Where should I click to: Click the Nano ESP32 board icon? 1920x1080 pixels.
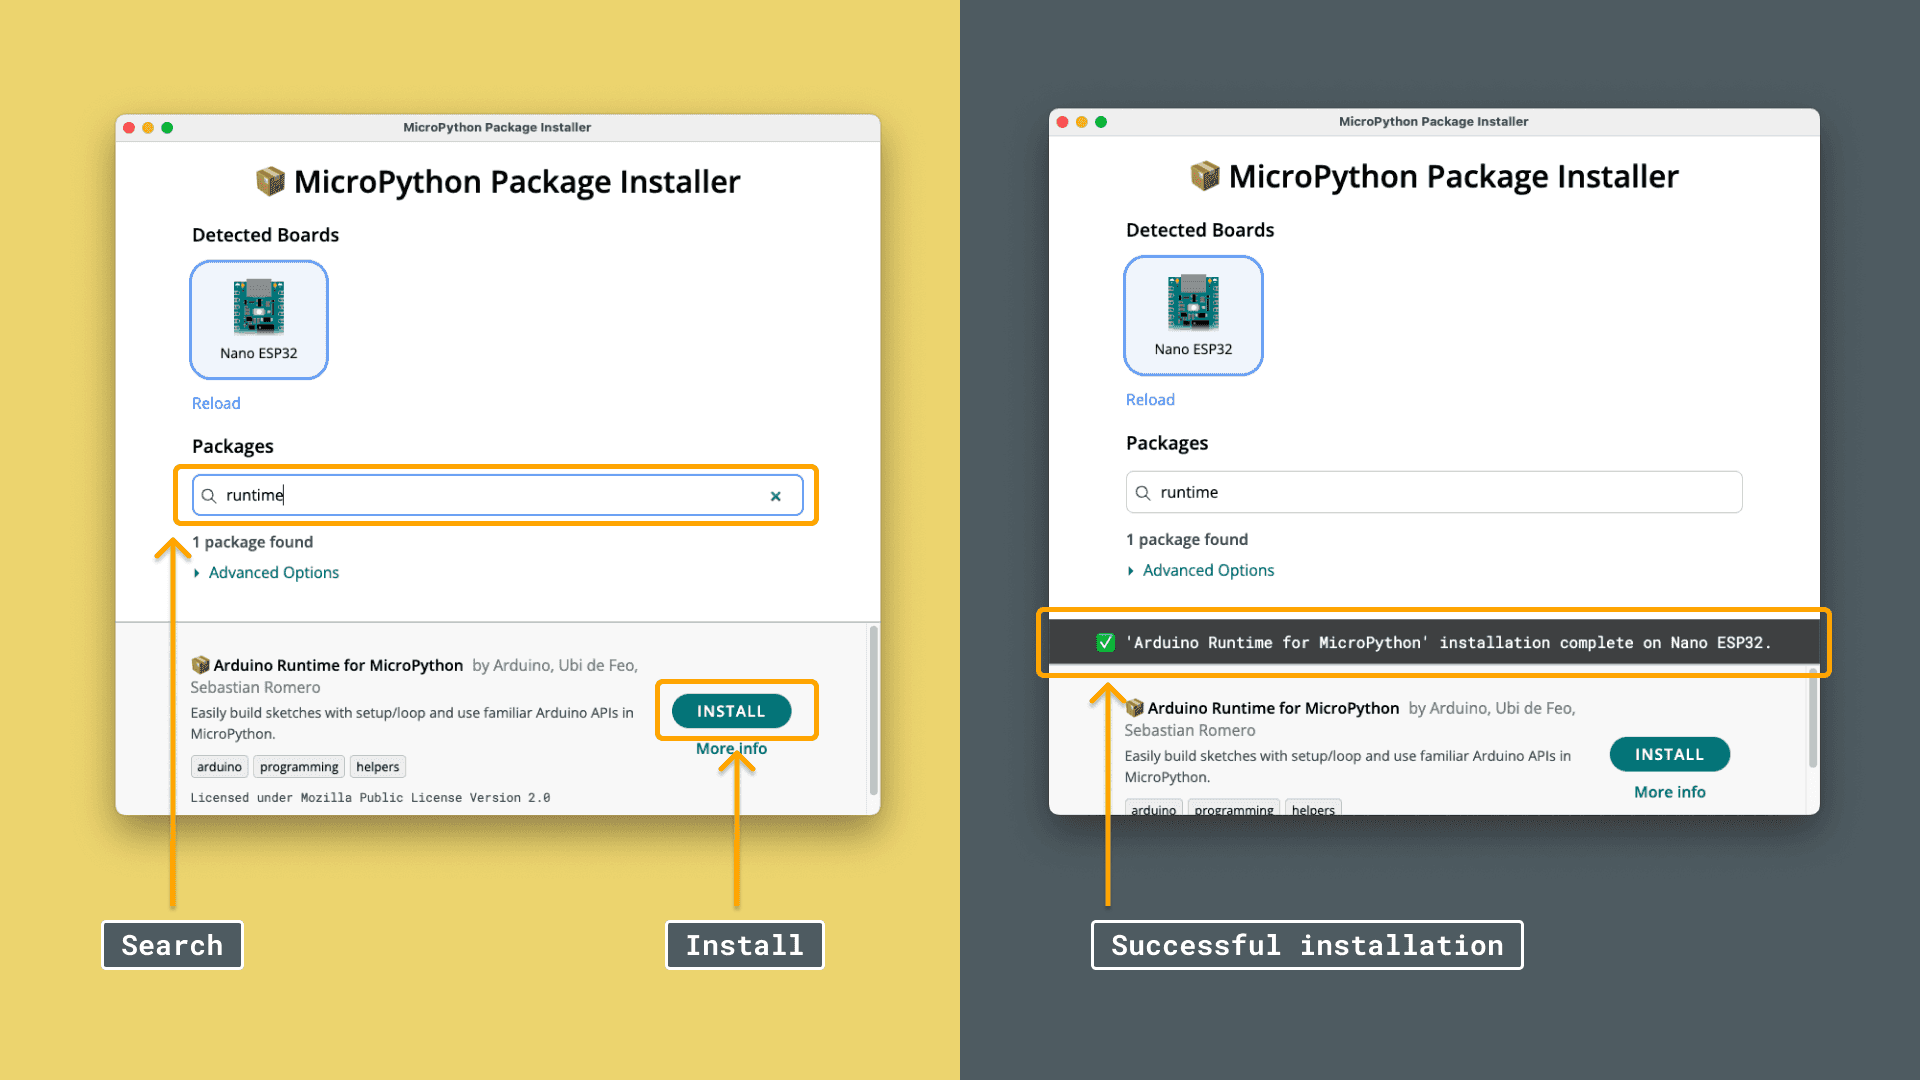pos(258,310)
